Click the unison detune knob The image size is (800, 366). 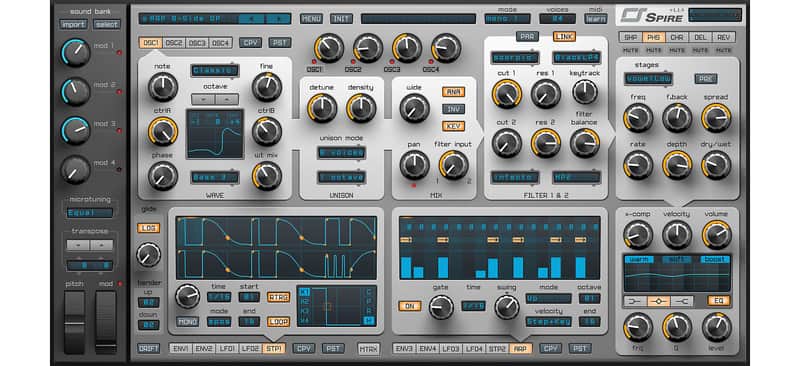coord(322,108)
